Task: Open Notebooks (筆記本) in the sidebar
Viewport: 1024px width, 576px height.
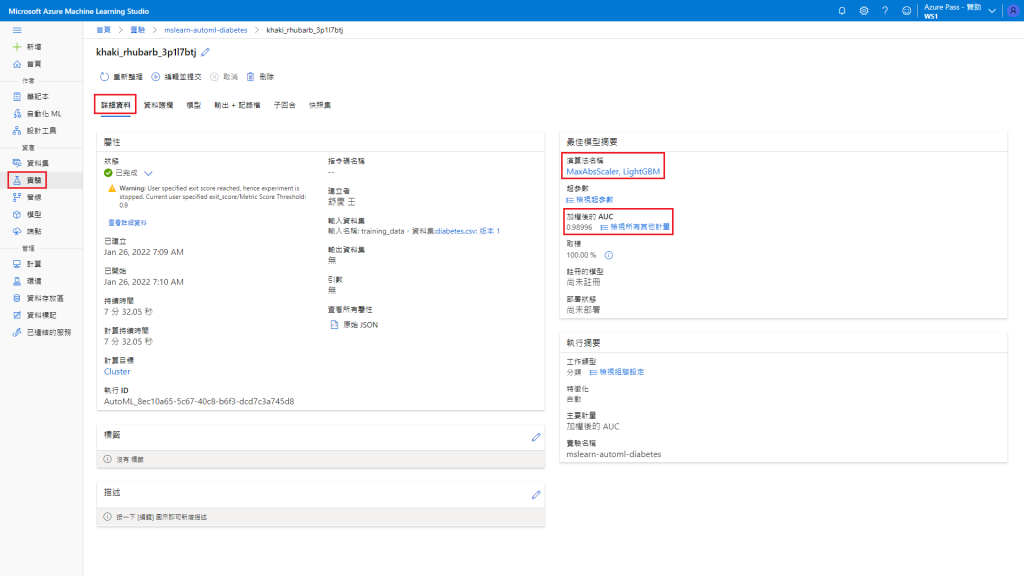Action: tap(31, 97)
